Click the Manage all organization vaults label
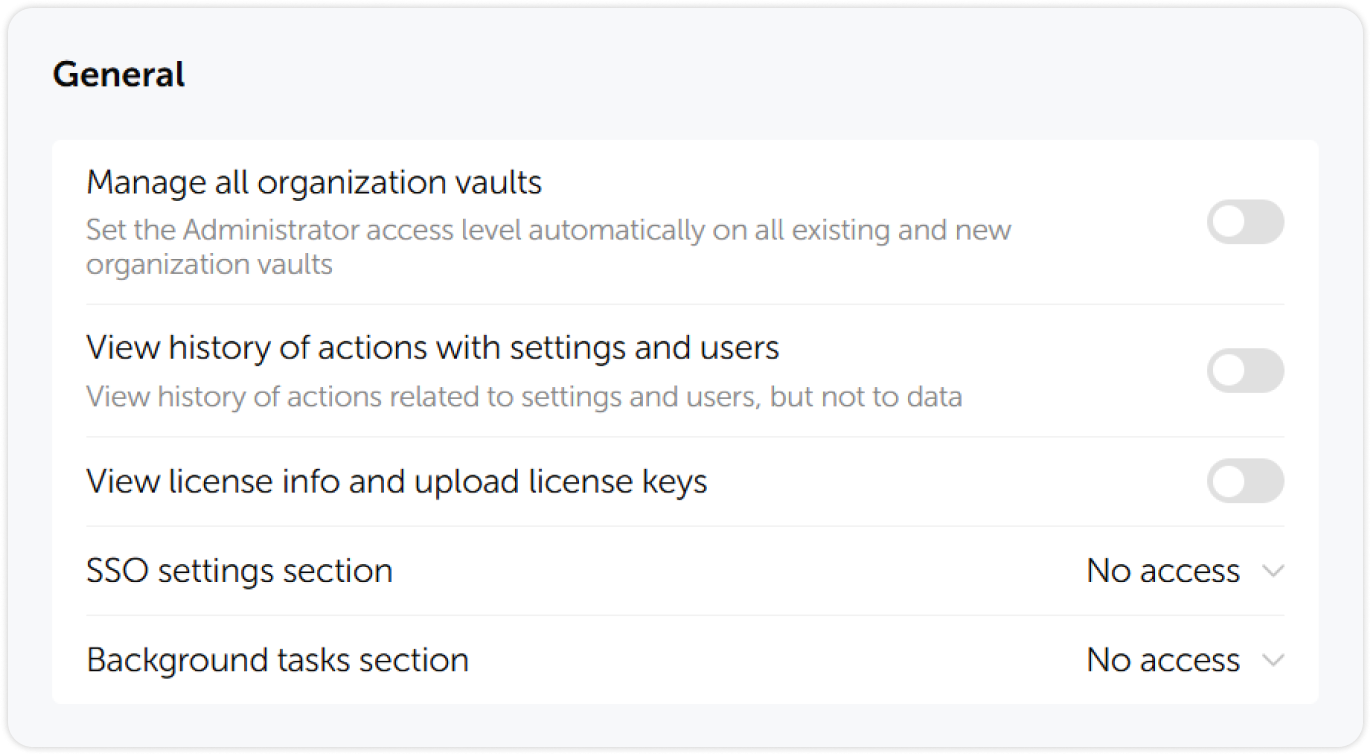 pyautogui.click(x=315, y=182)
